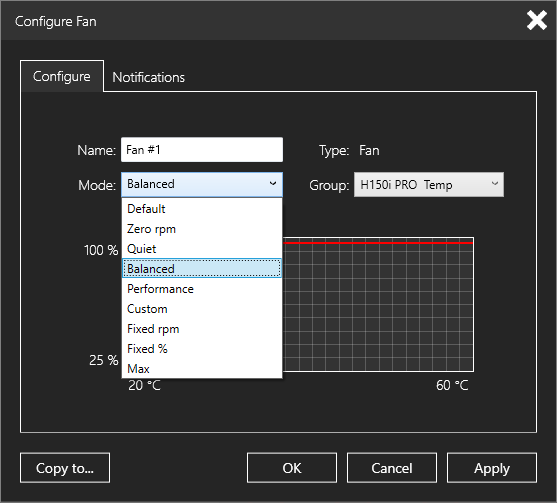The height and width of the screenshot is (503, 557).
Task: Set fan mode to Max
Action: [202, 369]
